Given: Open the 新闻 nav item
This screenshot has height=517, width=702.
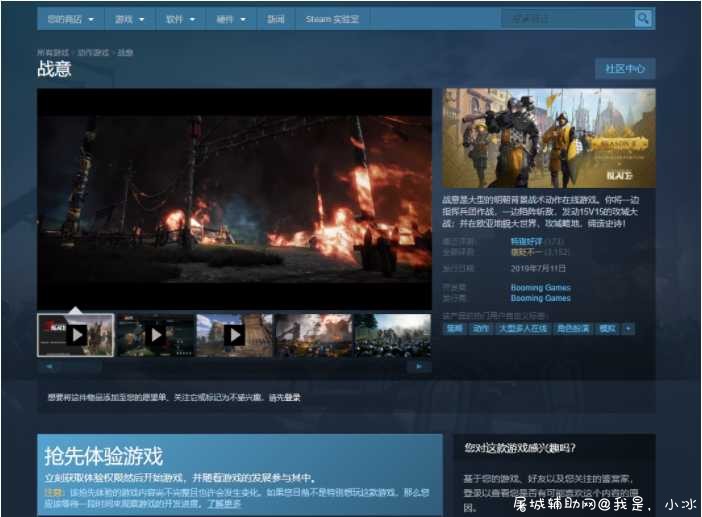Looking at the screenshot, I should pyautogui.click(x=275, y=19).
